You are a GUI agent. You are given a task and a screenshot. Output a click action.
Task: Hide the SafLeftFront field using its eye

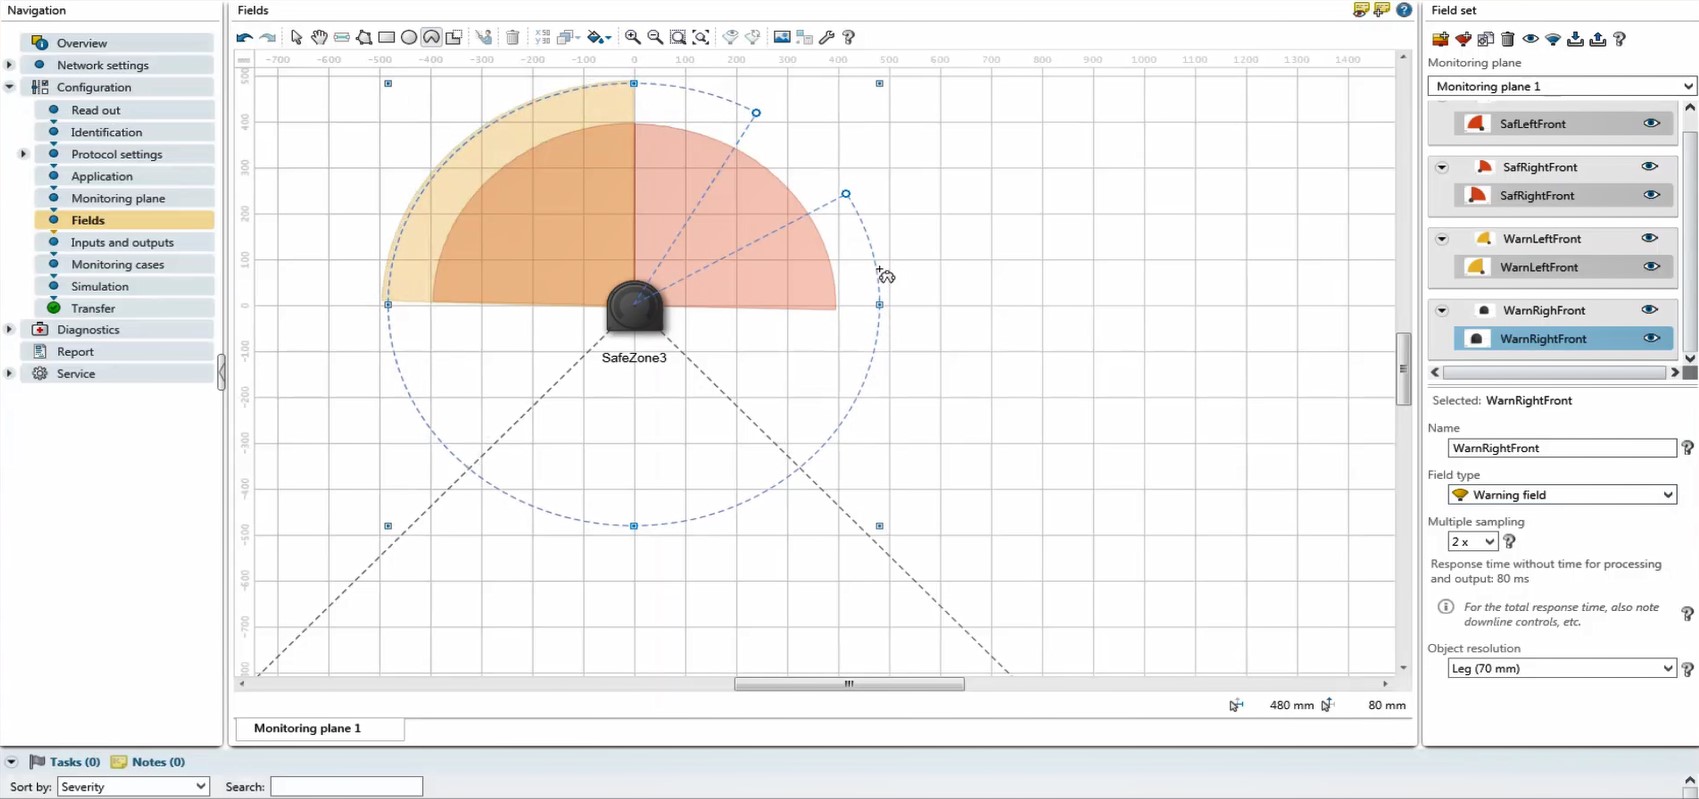click(1651, 124)
